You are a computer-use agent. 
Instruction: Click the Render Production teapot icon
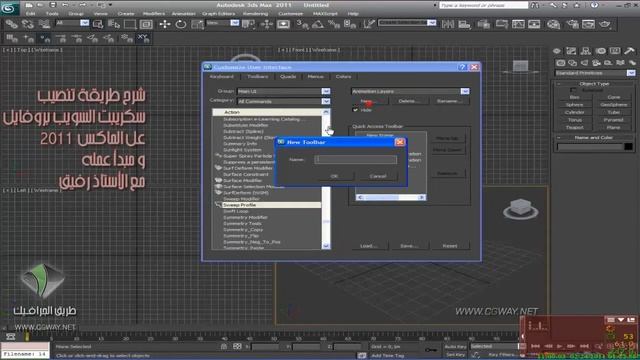(x=604, y=24)
